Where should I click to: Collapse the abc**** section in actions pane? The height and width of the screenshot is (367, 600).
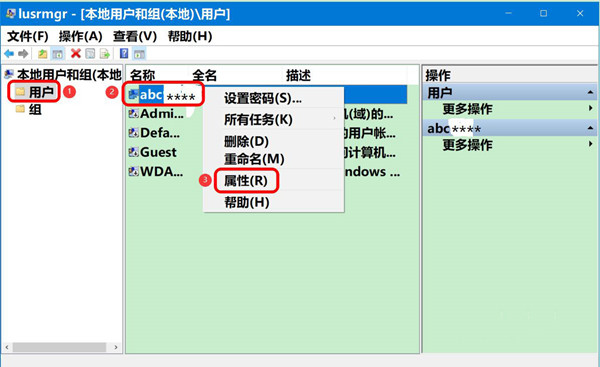coord(590,128)
